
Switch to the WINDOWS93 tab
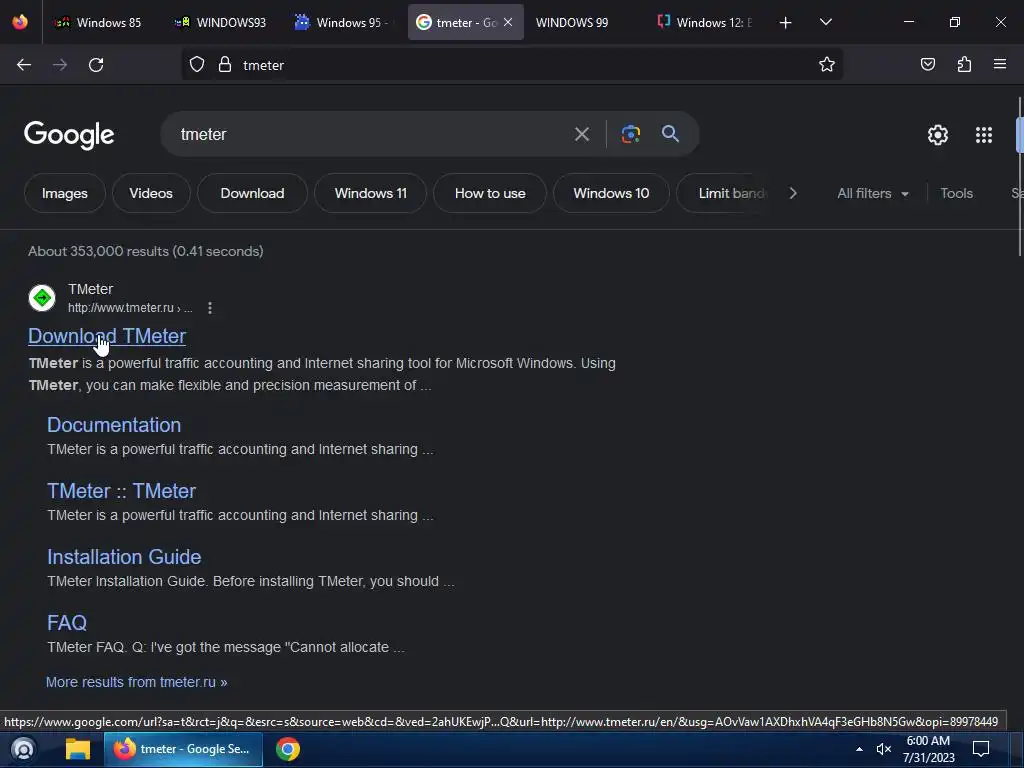point(220,23)
